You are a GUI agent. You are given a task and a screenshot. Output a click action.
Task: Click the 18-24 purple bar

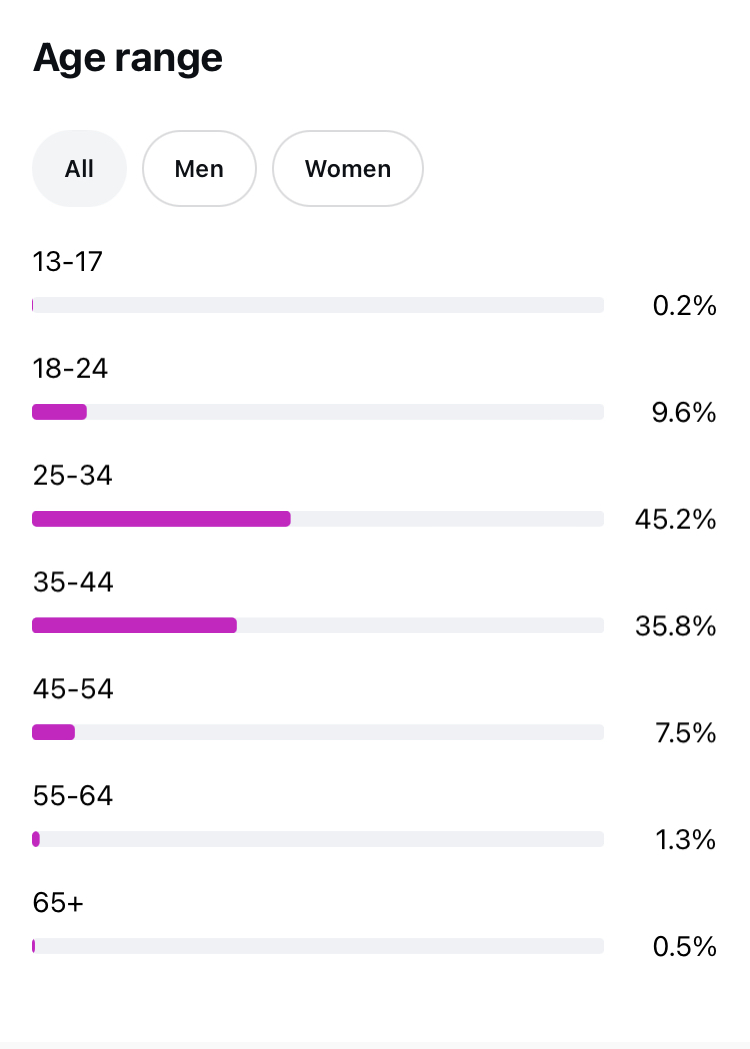coord(60,412)
